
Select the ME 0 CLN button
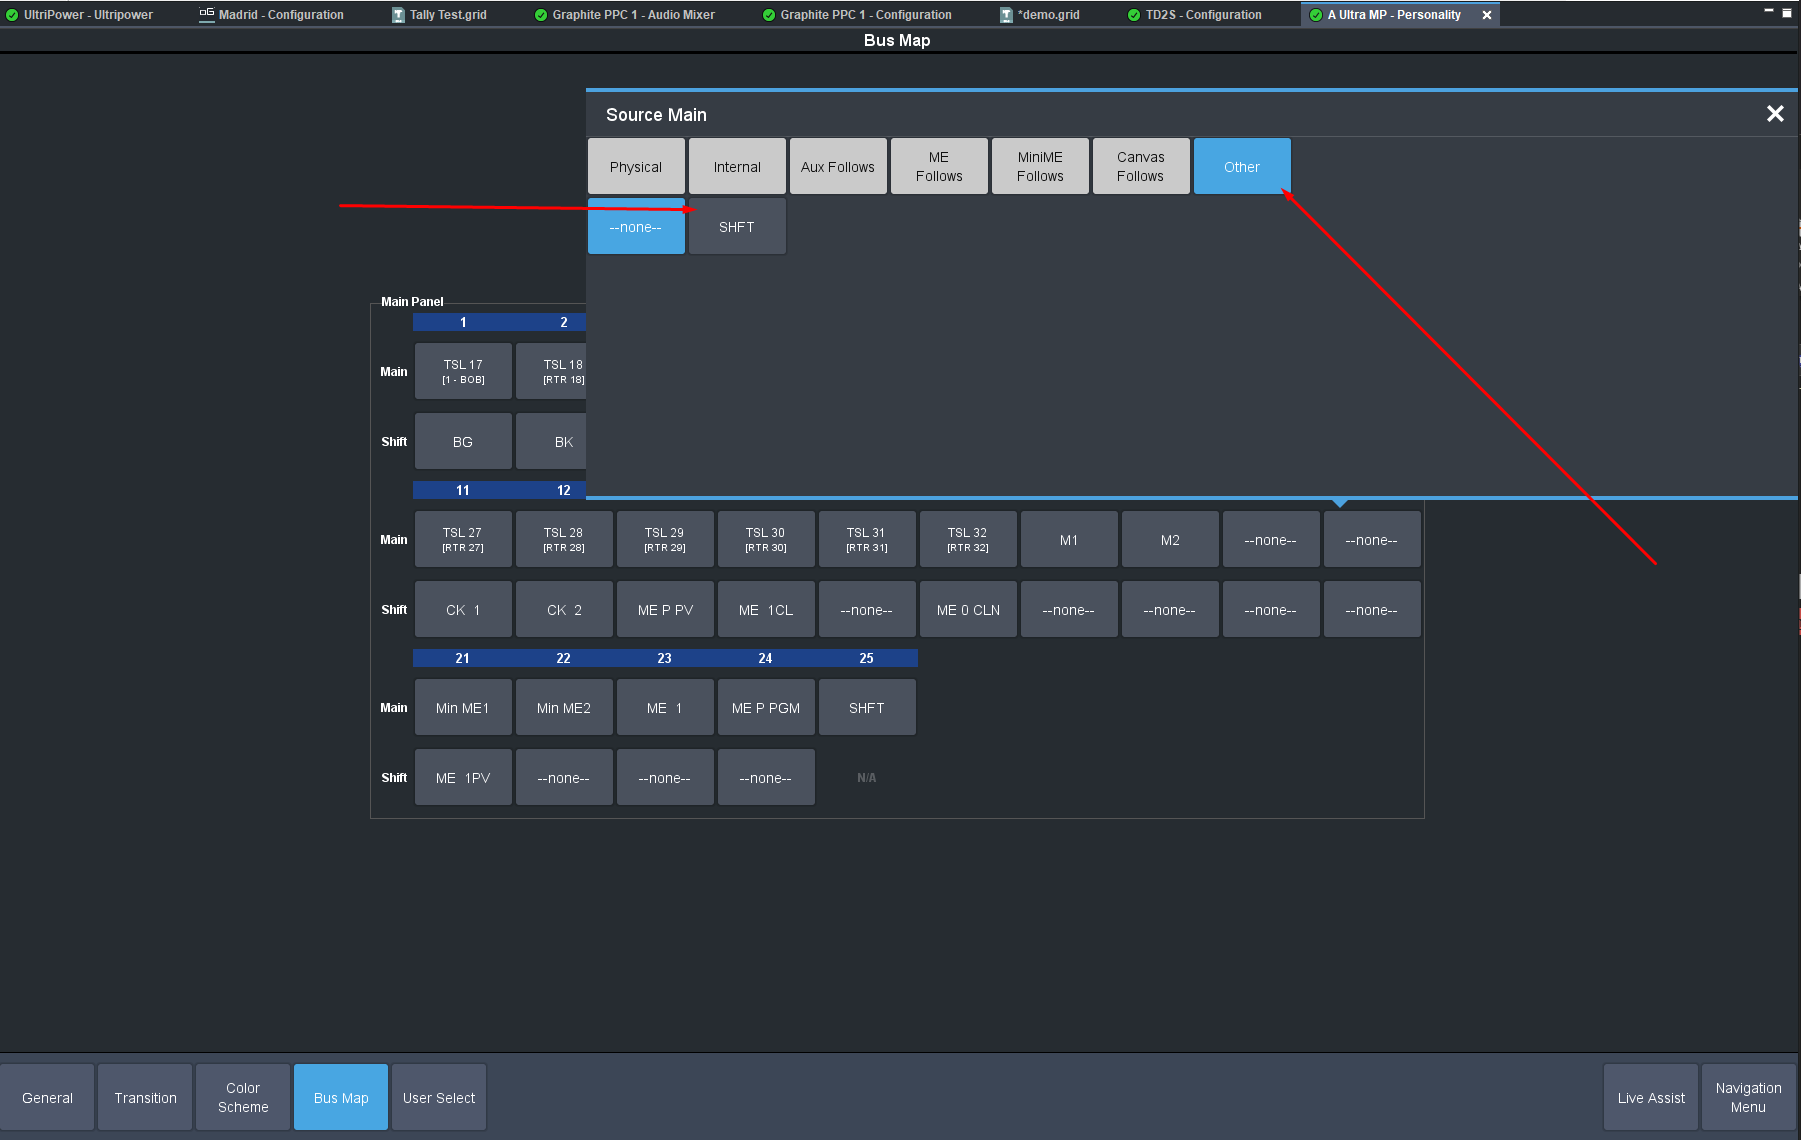[968, 609]
